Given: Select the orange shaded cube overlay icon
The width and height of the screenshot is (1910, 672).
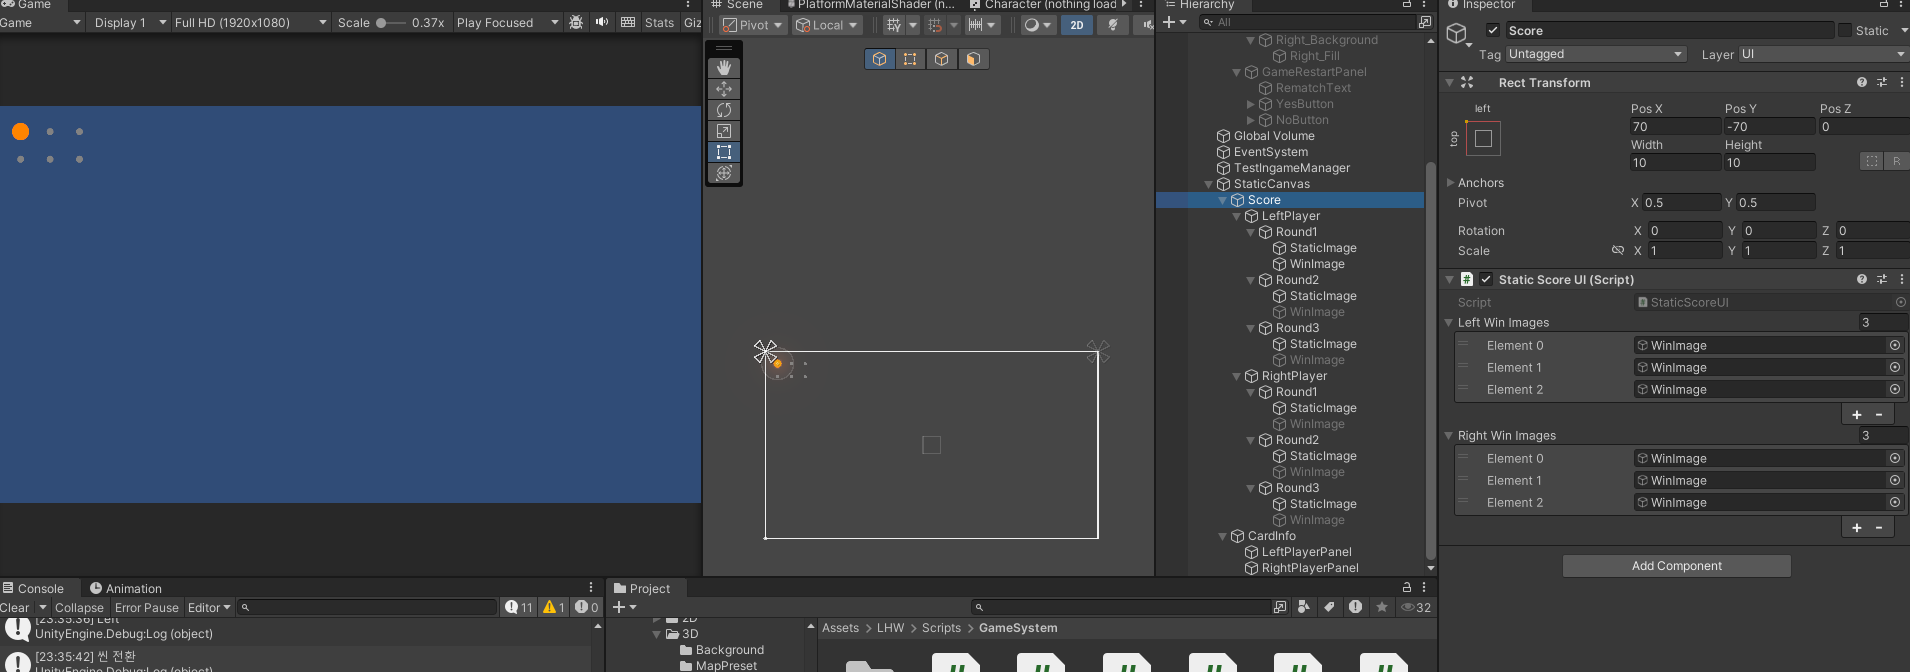Looking at the screenshot, I should point(973,59).
